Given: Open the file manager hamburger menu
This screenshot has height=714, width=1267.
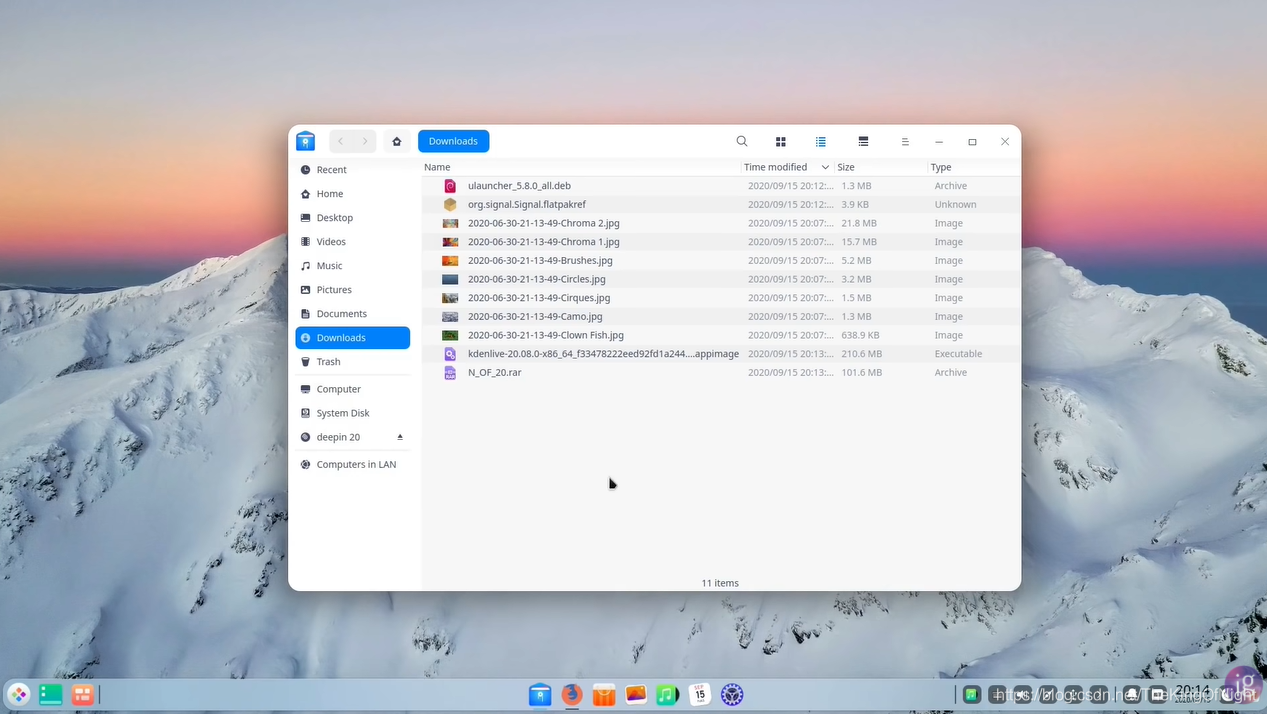Looking at the screenshot, I should 905,141.
